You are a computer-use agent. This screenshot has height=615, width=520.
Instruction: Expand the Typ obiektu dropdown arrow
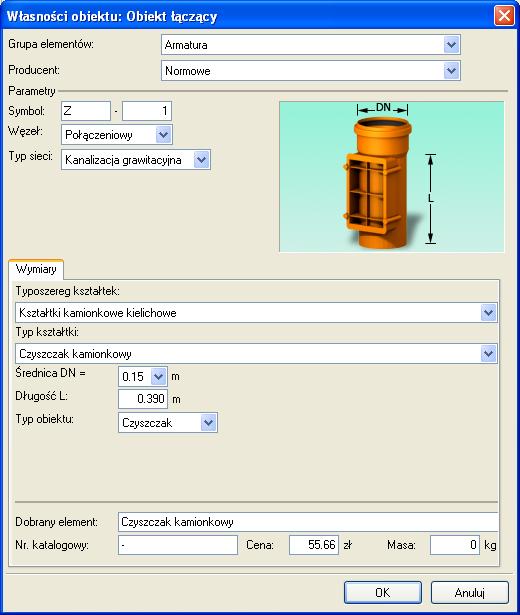coord(208,422)
